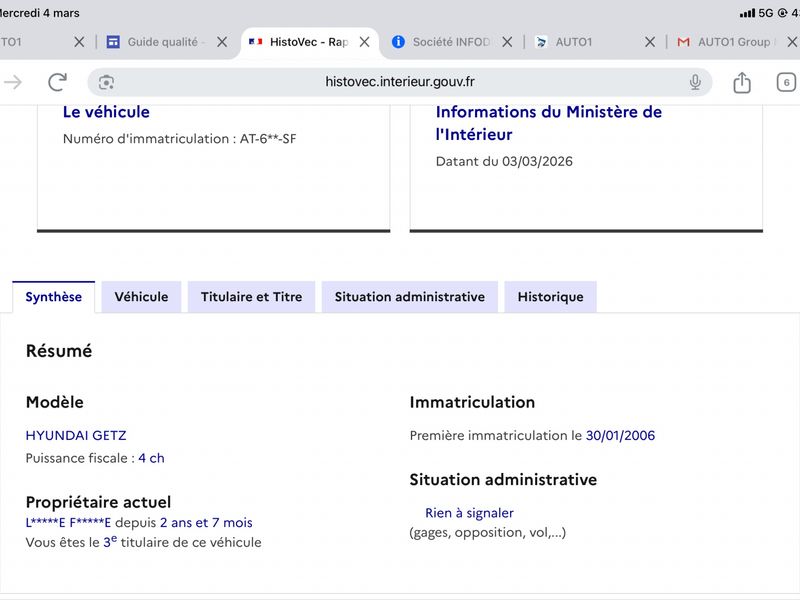The height and width of the screenshot is (600, 800).
Task: Click the Gmail favicon on AUTO1 Group tab
Action: (x=683, y=42)
